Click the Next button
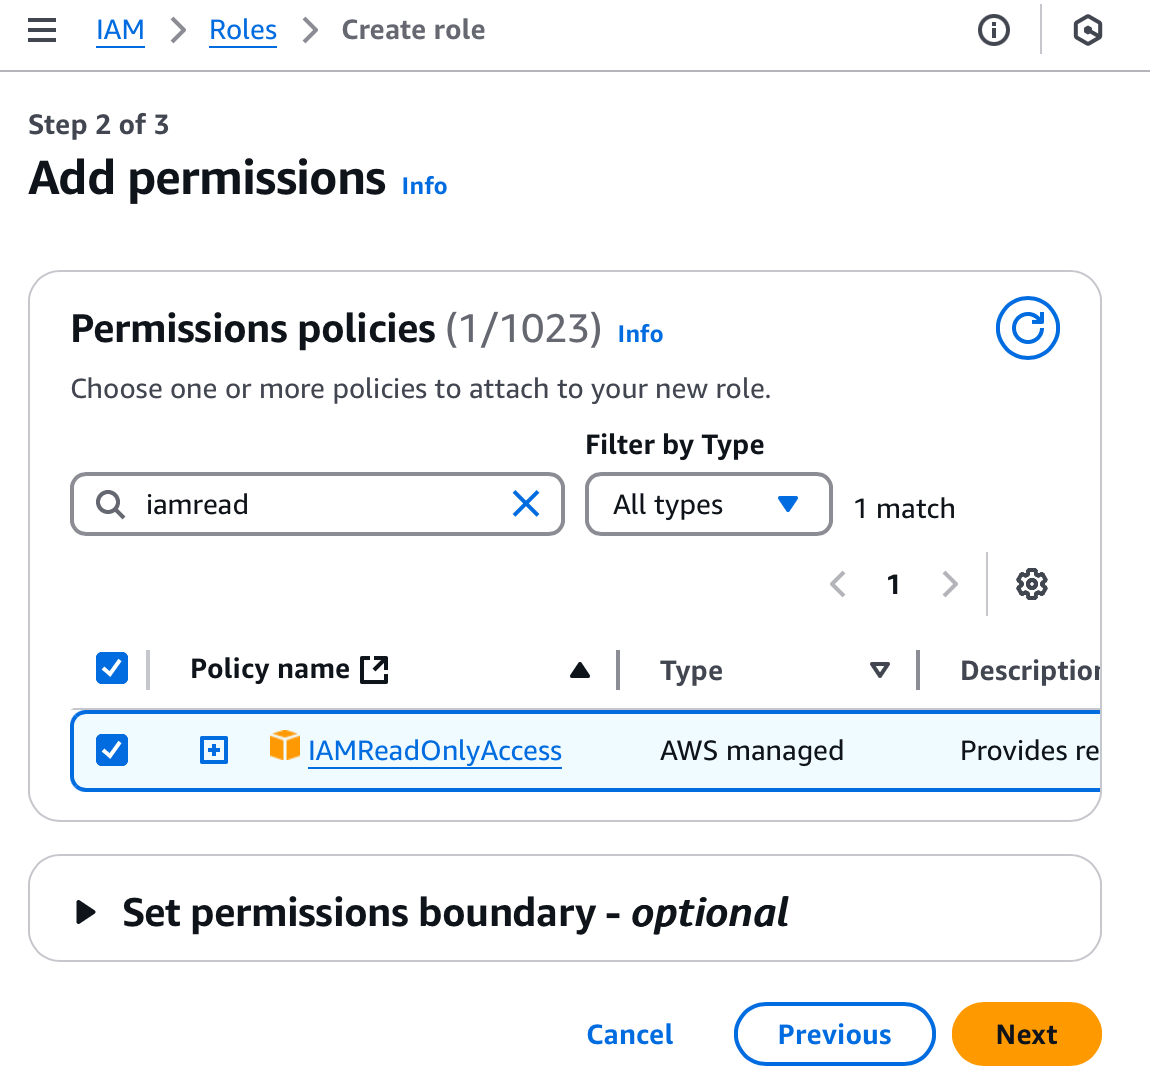Screen dimensions: 1150x1092 click(1026, 1034)
